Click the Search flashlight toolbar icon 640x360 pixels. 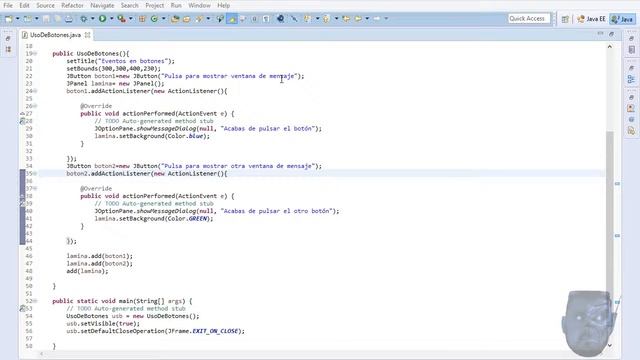click(200, 19)
